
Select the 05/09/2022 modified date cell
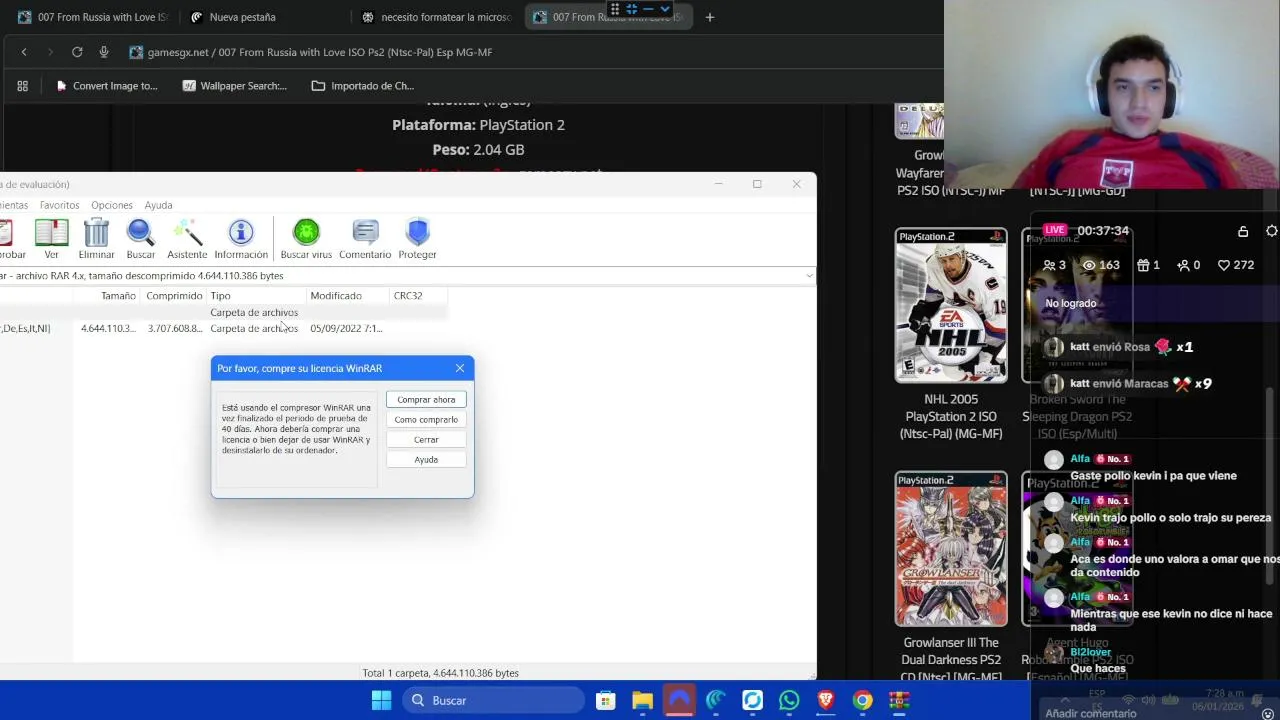(x=346, y=328)
